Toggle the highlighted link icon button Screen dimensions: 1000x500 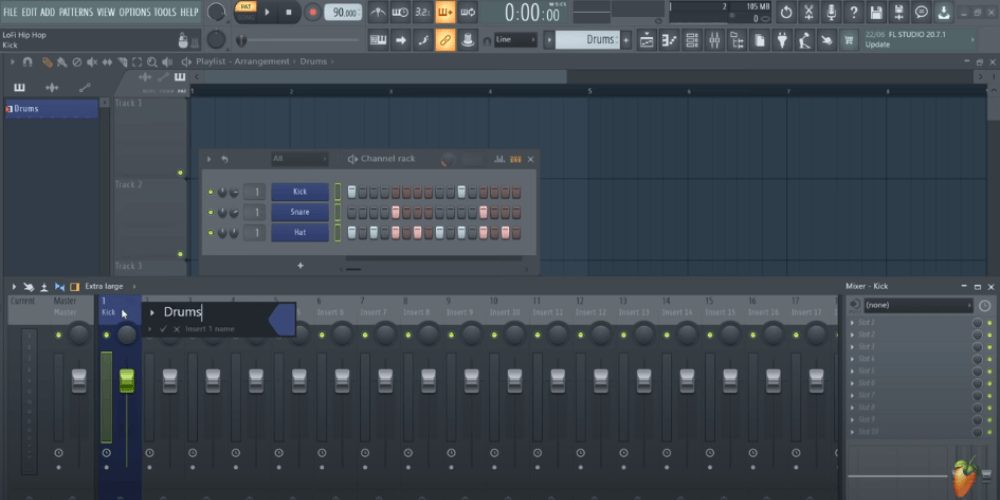(x=445, y=40)
